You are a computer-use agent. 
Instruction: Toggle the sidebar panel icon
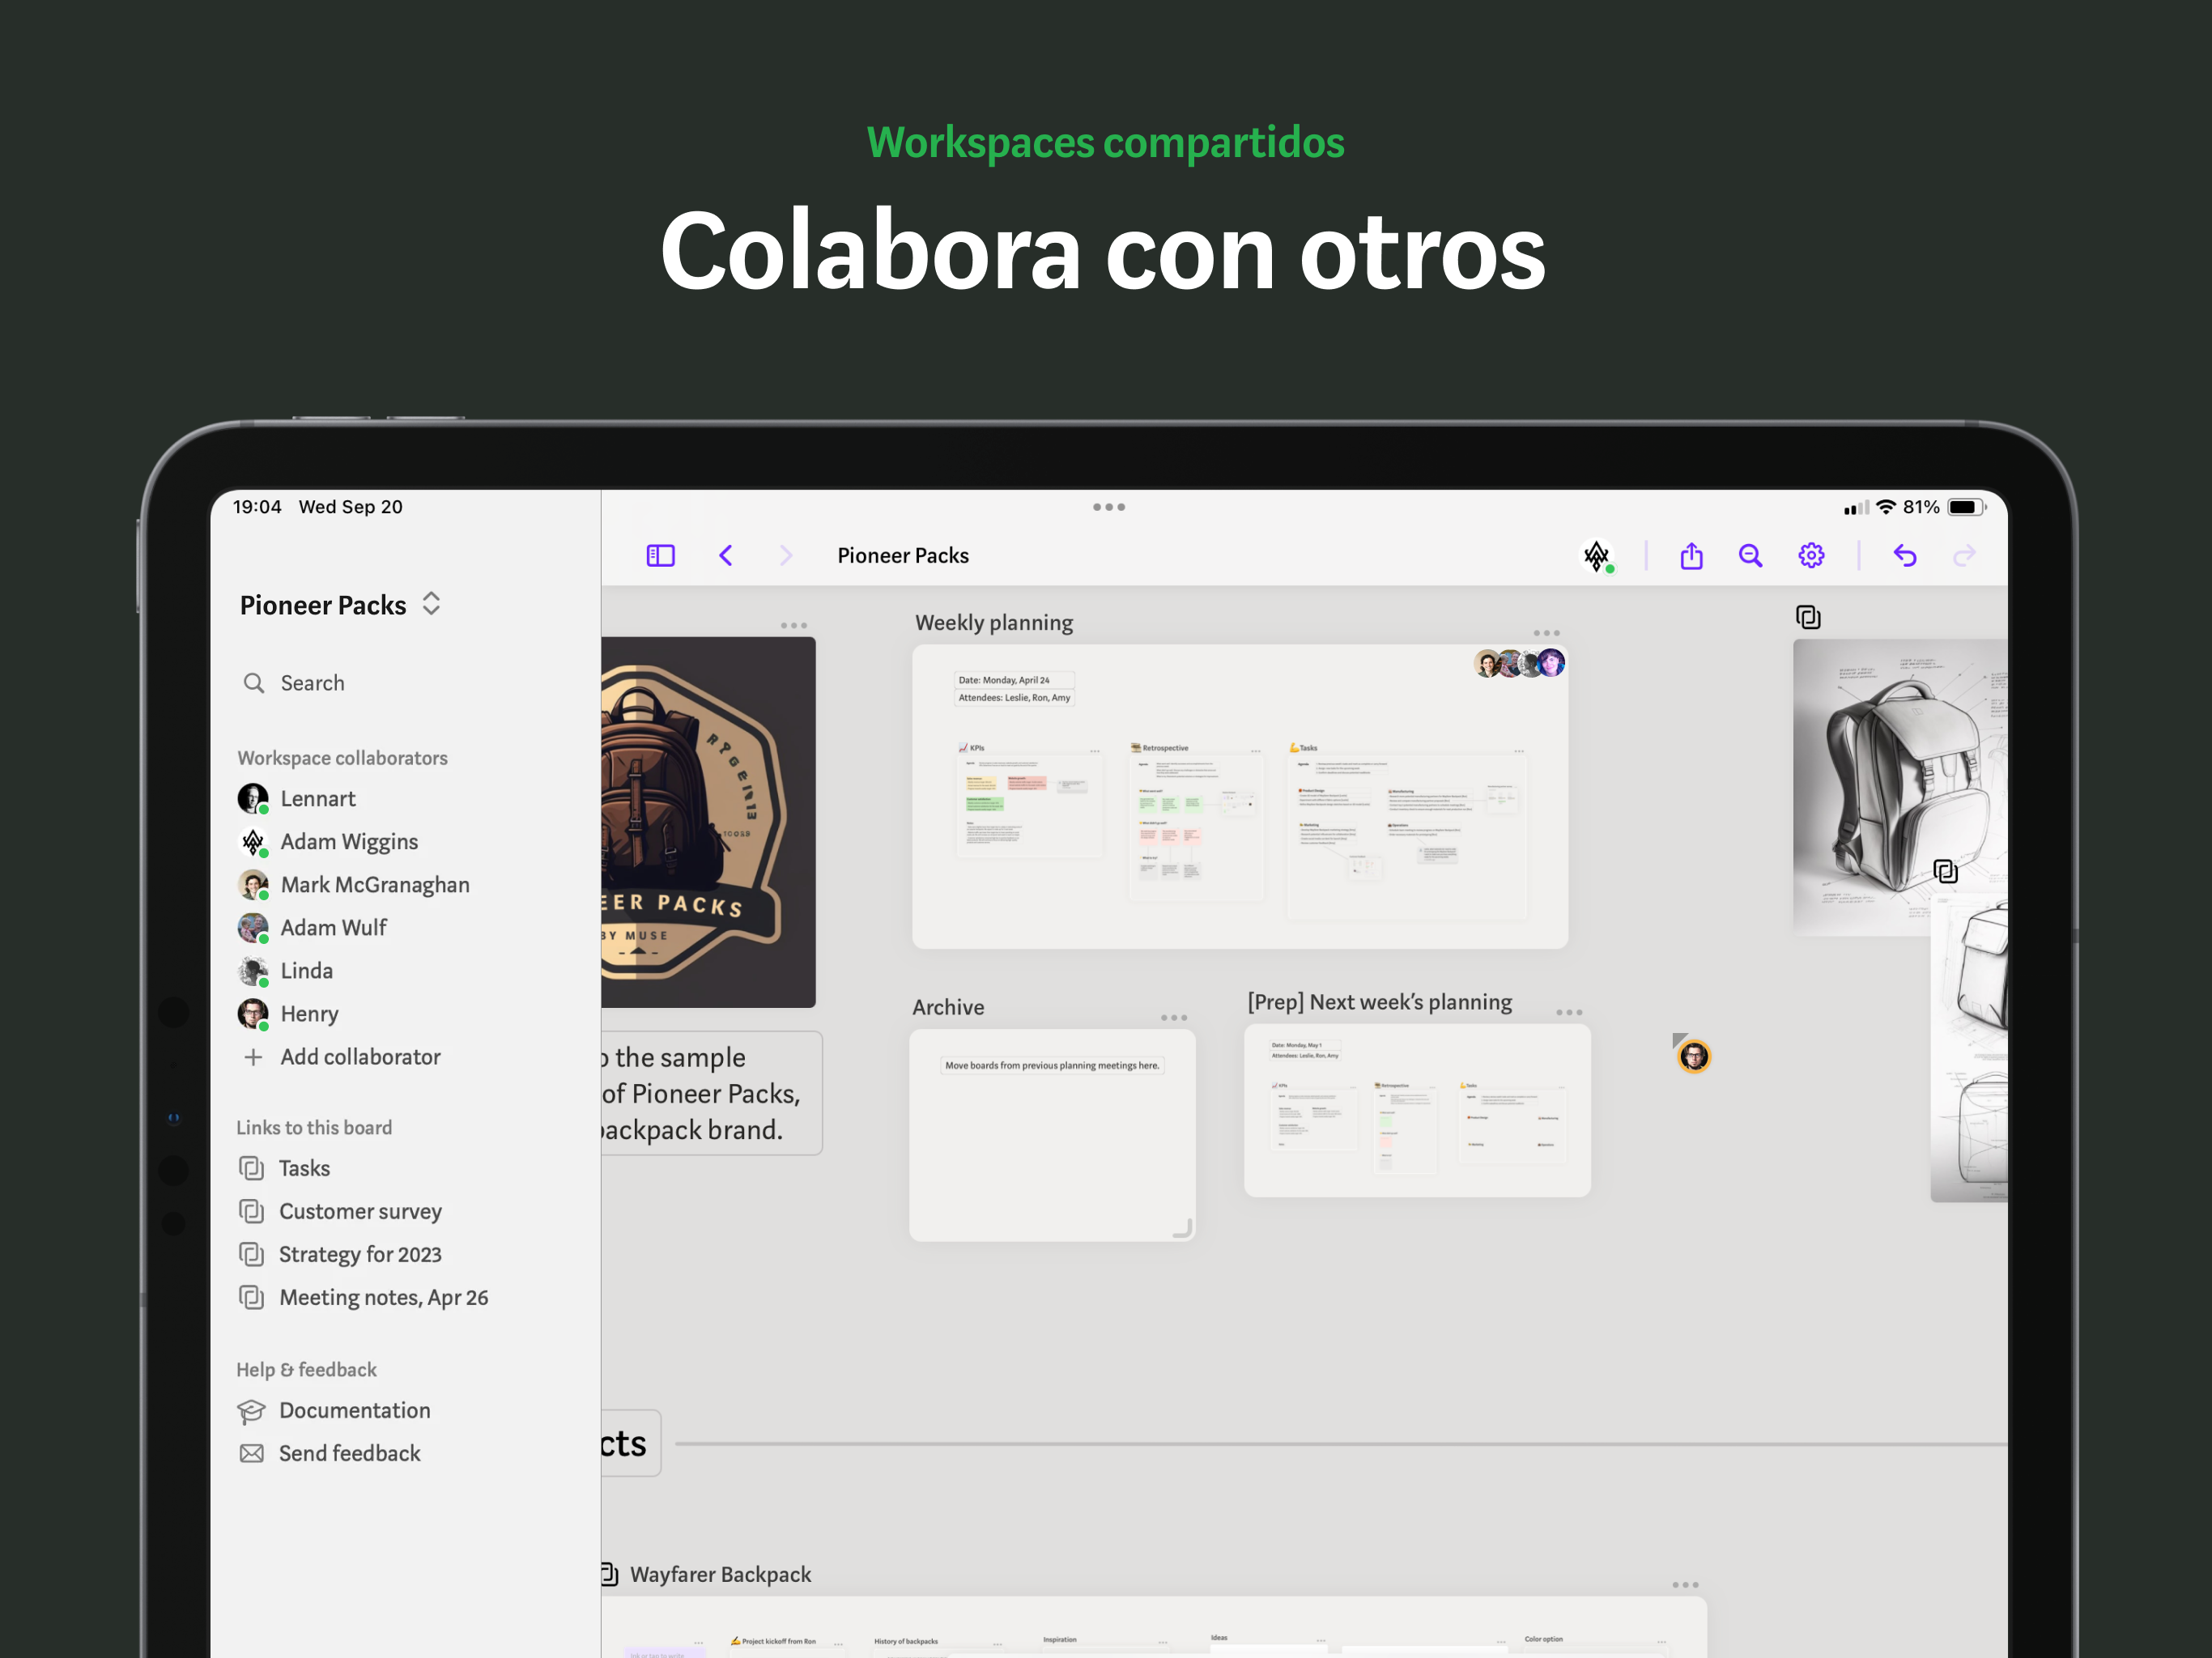click(x=660, y=555)
